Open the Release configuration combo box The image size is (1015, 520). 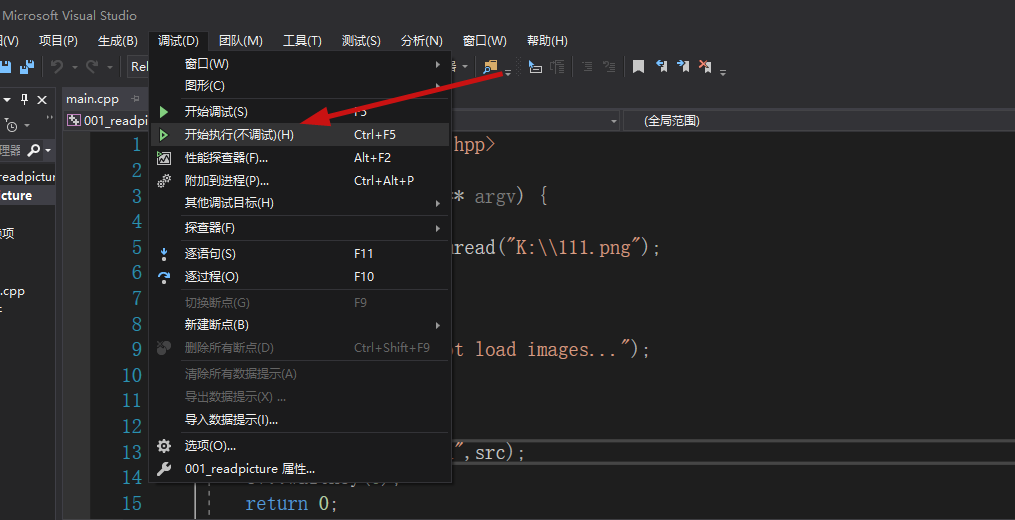pyautogui.click(x=139, y=66)
